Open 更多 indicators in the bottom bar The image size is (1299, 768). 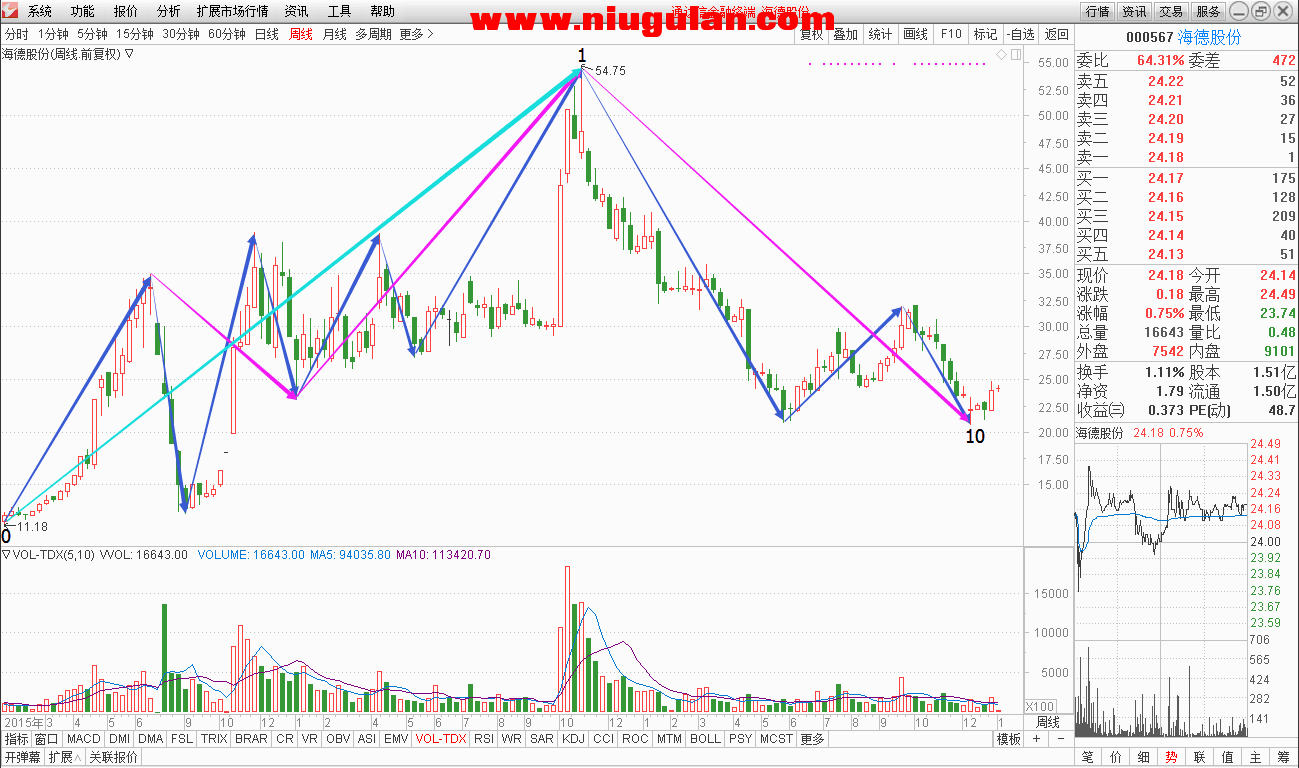pyautogui.click(x=812, y=739)
